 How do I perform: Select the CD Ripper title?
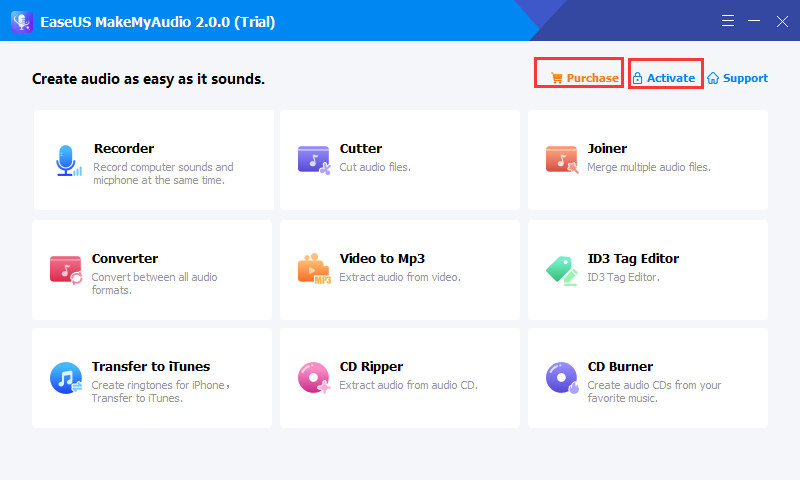click(371, 367)
